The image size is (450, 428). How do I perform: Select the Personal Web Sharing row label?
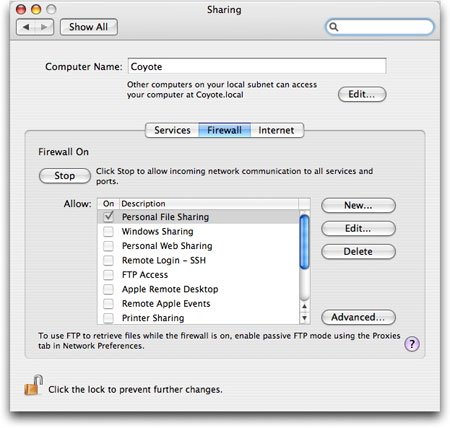click(x=167, y=246)
